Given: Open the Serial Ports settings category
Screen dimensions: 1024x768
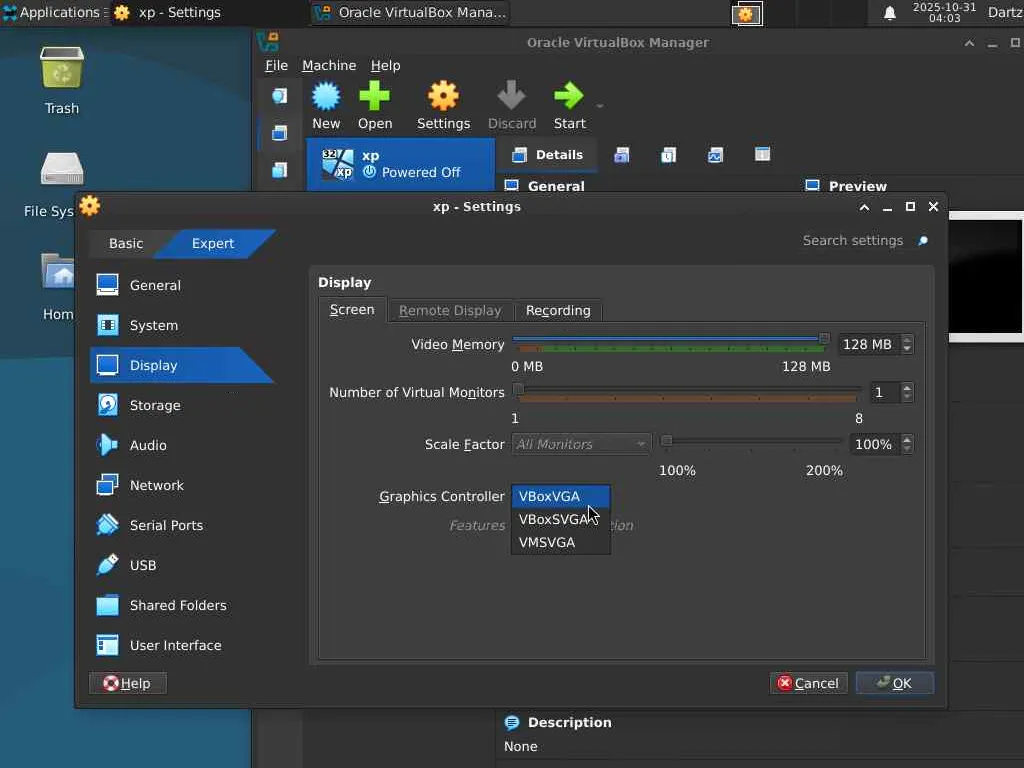Looking at the screenshot, I should (x=182, y=525).
